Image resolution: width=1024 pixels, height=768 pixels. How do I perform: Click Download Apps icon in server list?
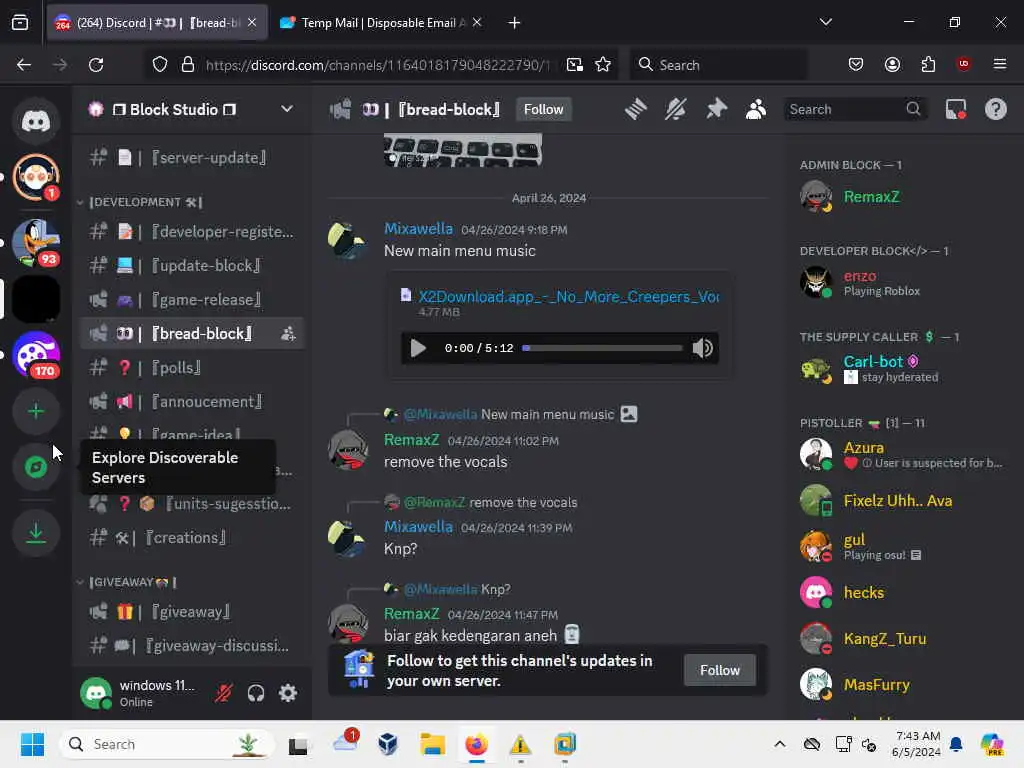(x=36, y=534)
